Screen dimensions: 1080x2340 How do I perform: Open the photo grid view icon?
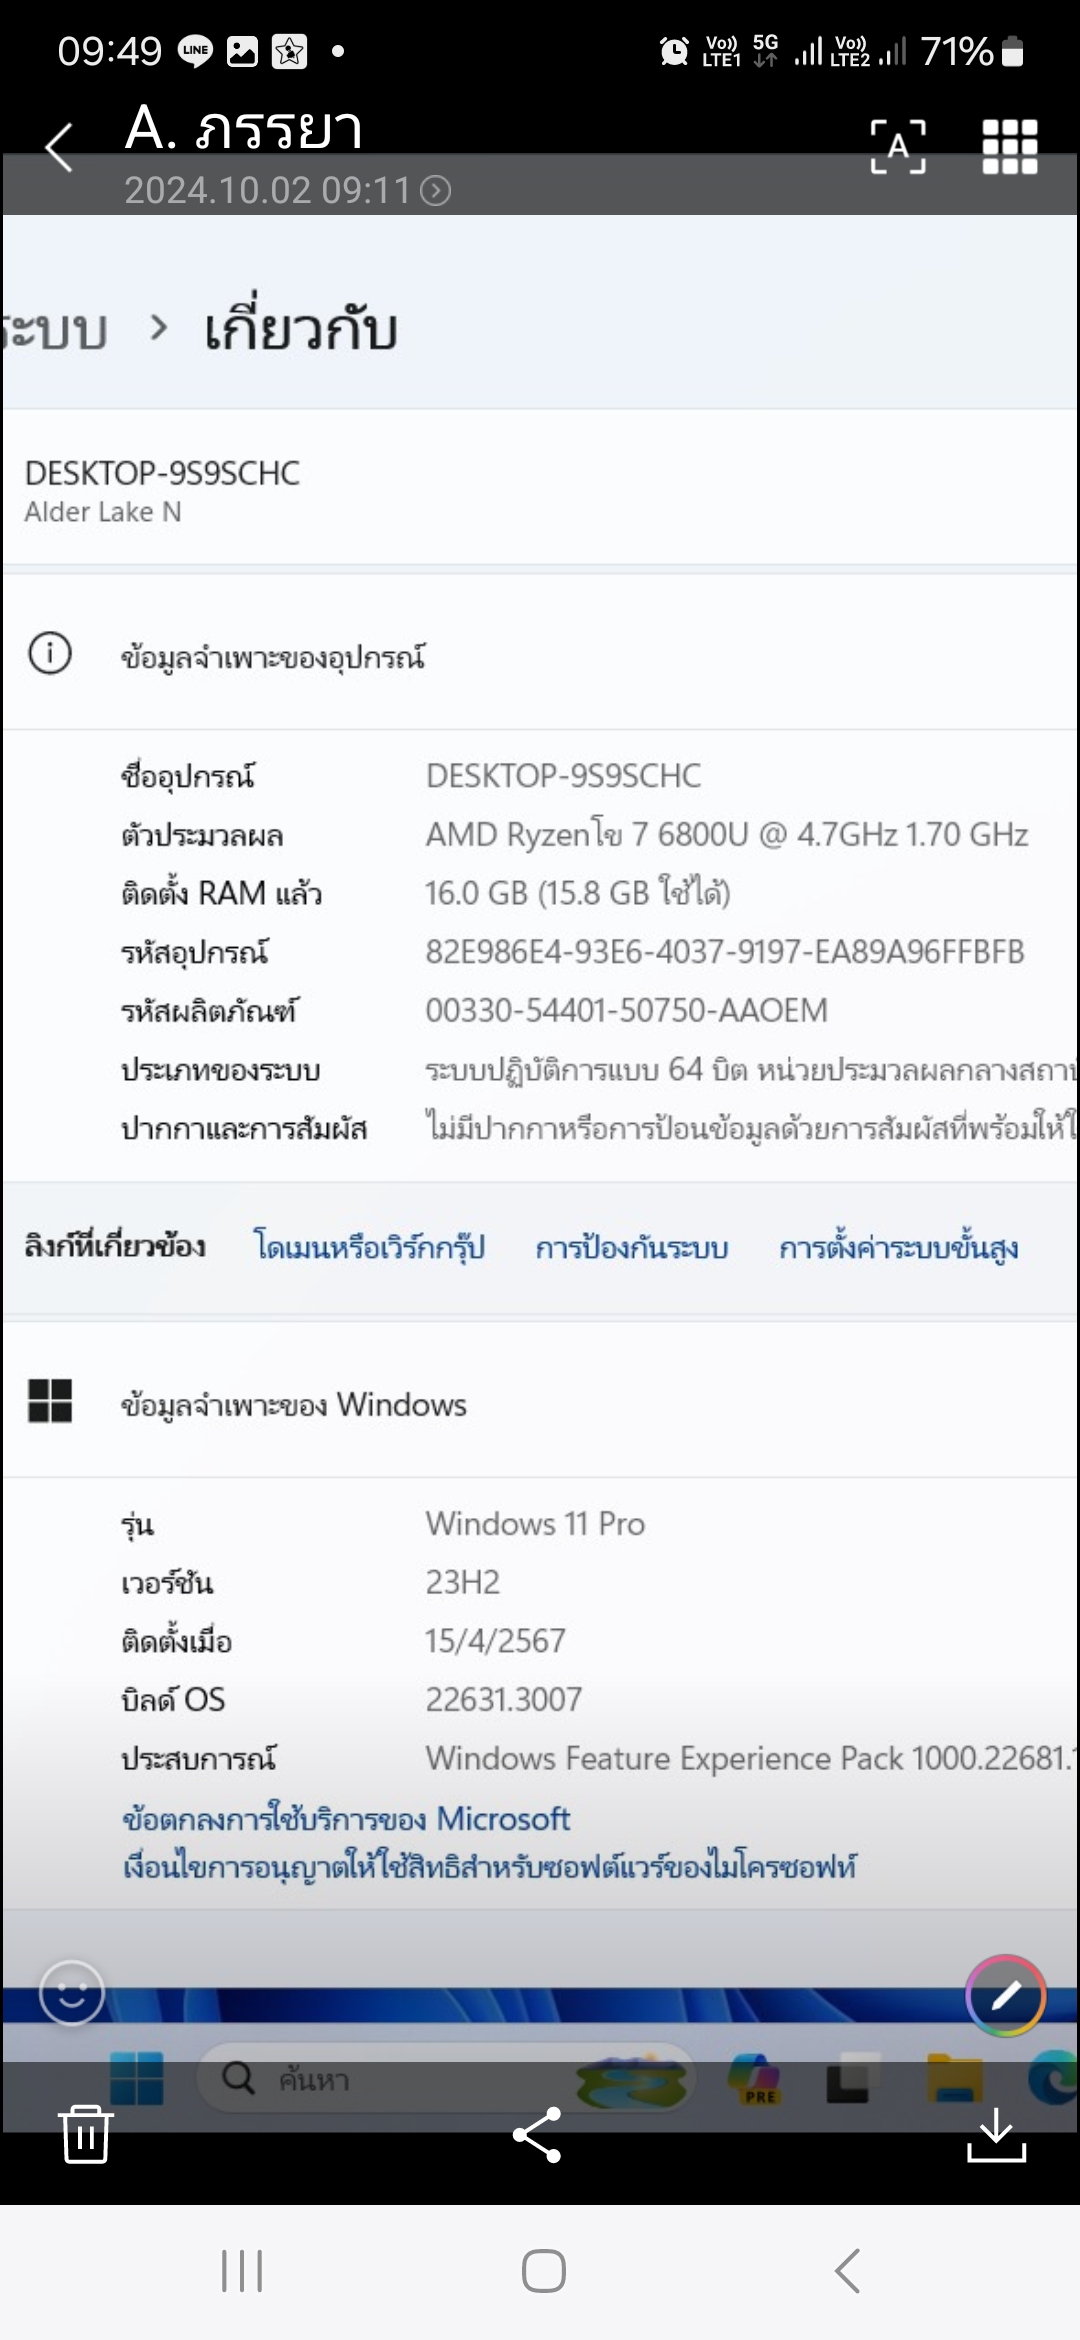[1010, 147]
